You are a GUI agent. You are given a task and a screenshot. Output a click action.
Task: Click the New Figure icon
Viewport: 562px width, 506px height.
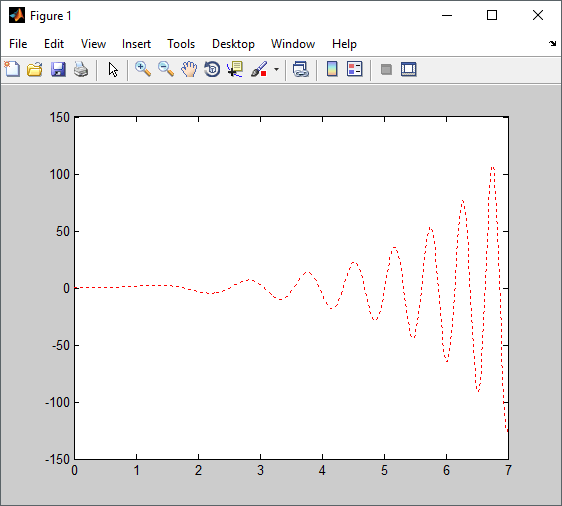click(x=12, y=69)
